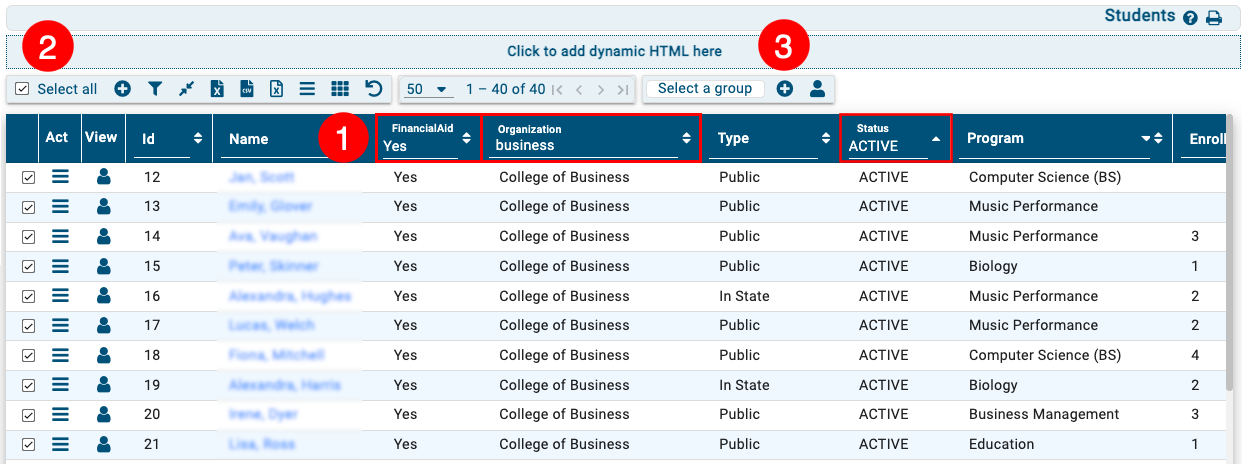Click the collapse arrows icon in toolbar
This screenshot has width=1242, height=464.
[185, 89]
